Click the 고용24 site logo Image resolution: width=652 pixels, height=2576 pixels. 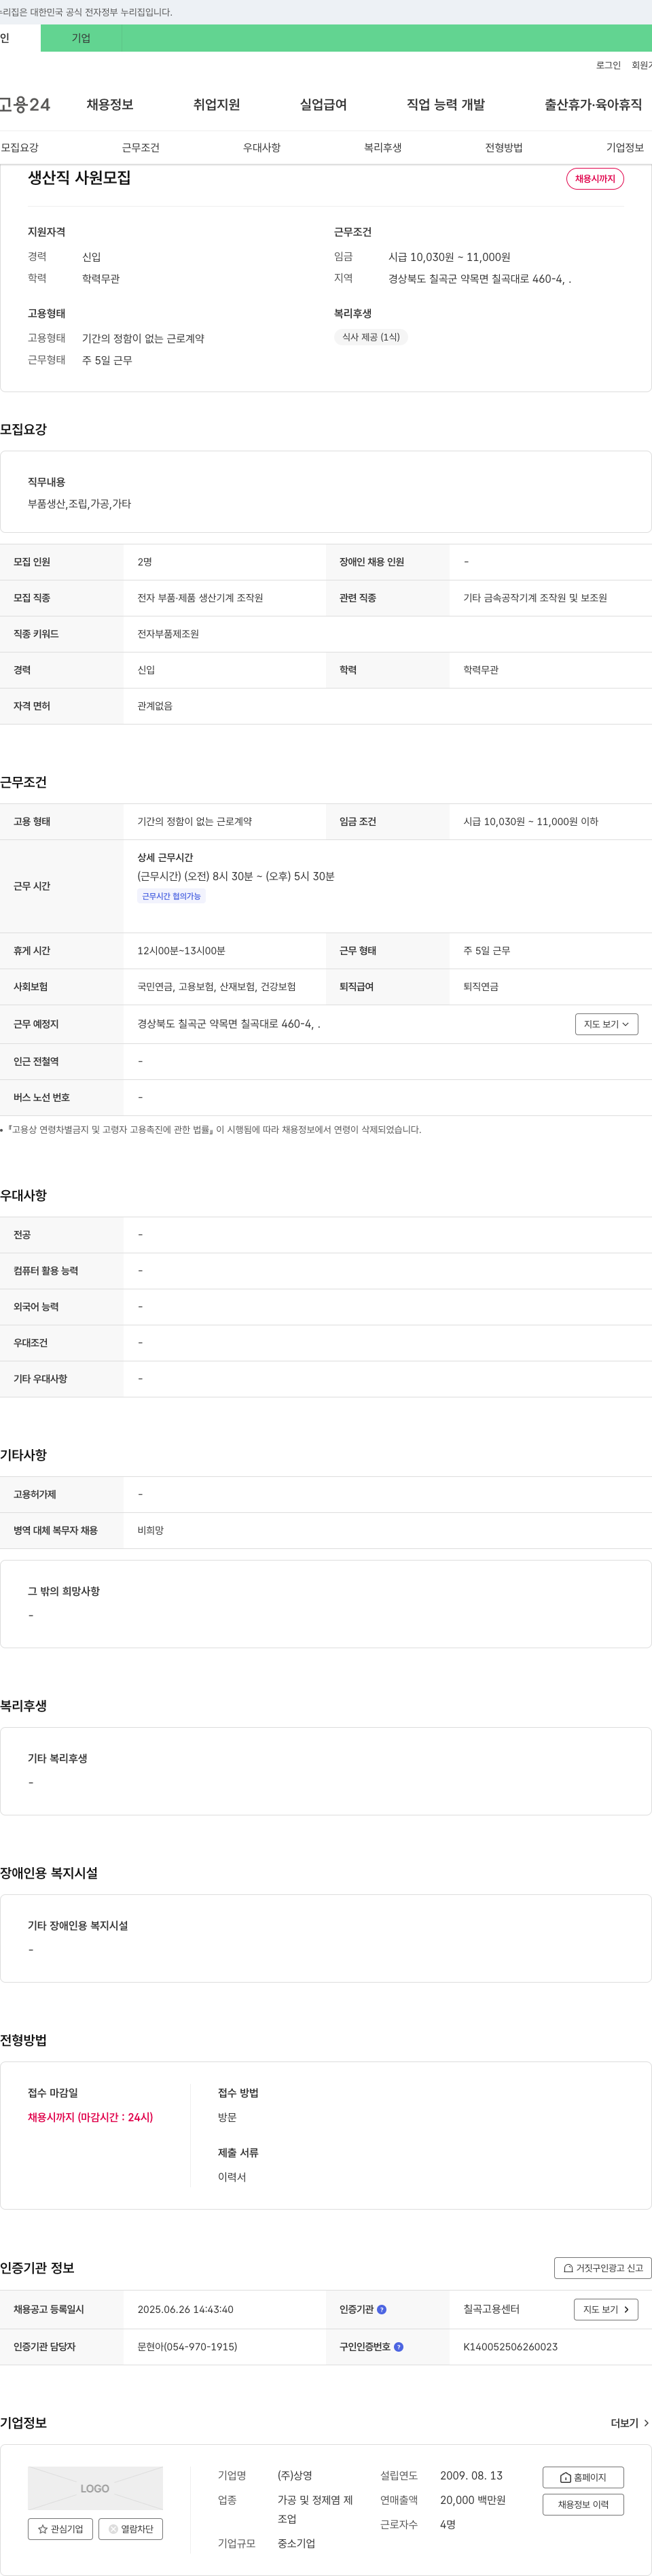coord(25,105)
